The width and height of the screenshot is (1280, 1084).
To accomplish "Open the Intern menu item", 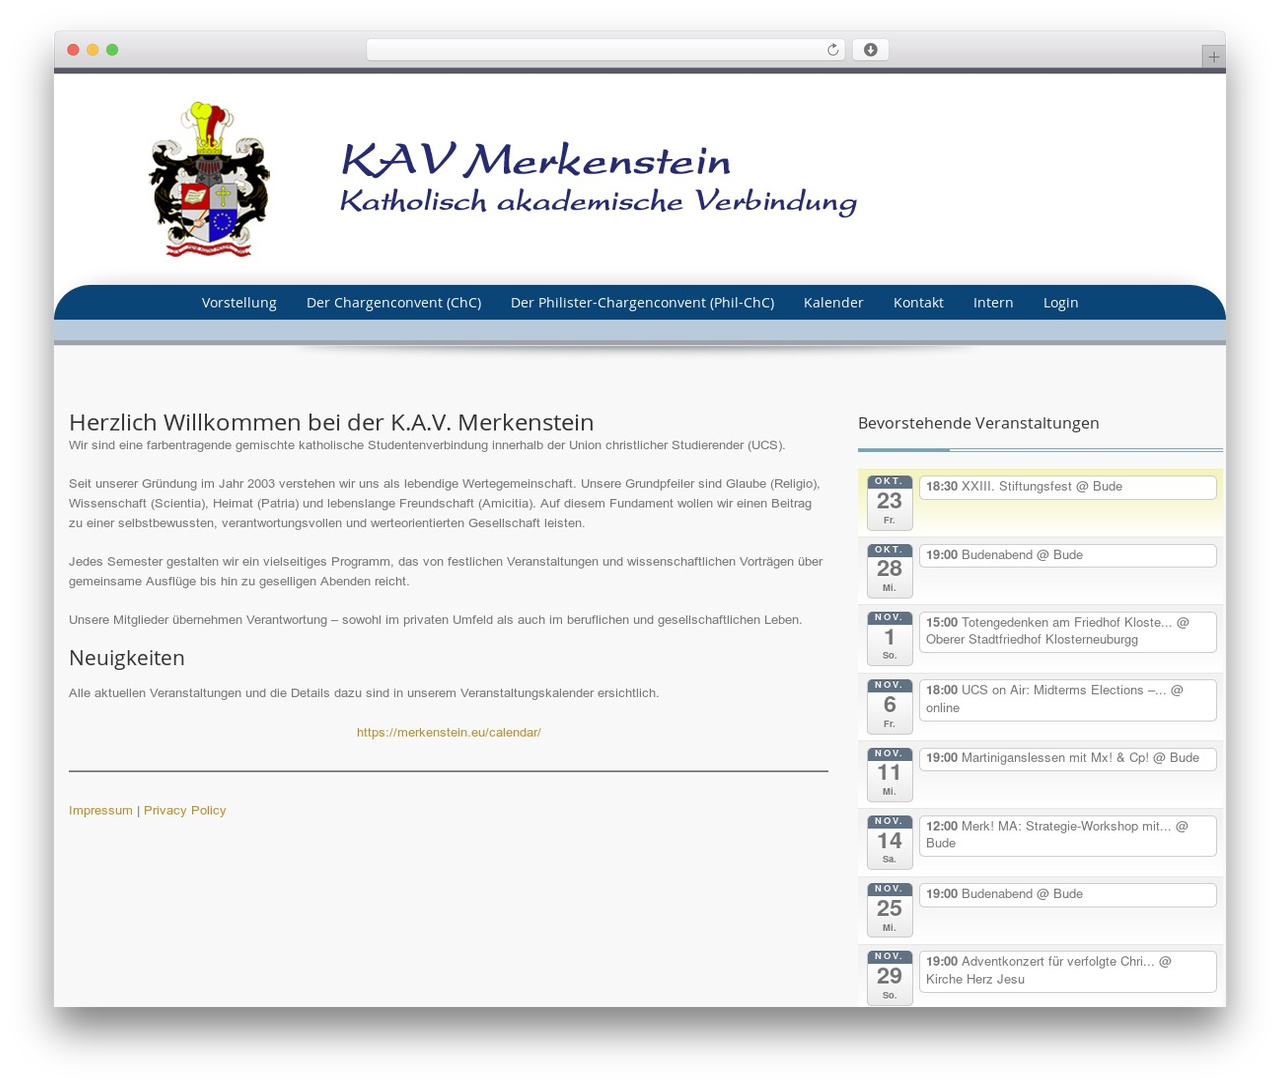I will (993, 303).
